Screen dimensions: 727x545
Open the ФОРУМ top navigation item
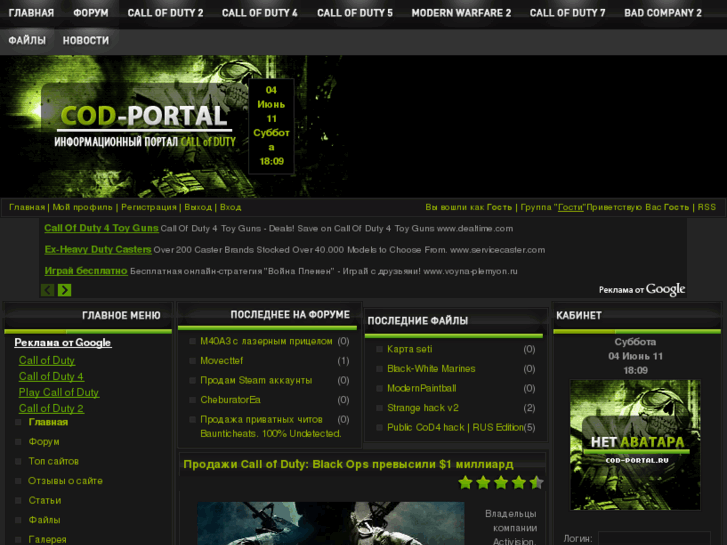(91, 13)
